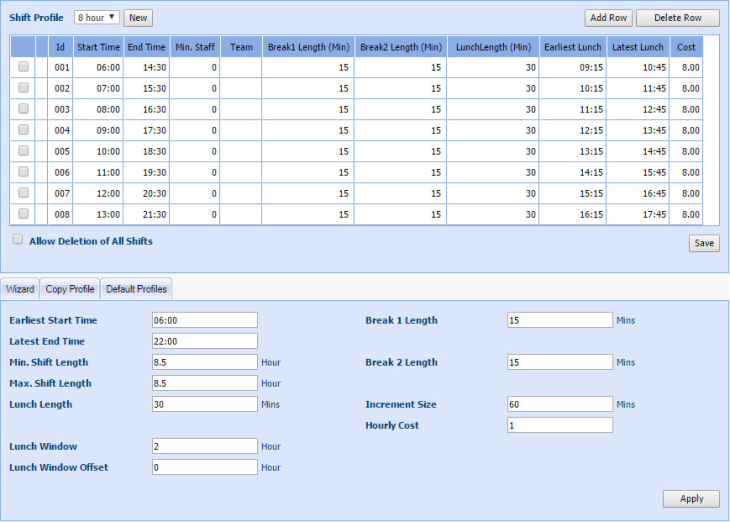
Task: Sort by the Start Time column header
Action: (99, 46)
